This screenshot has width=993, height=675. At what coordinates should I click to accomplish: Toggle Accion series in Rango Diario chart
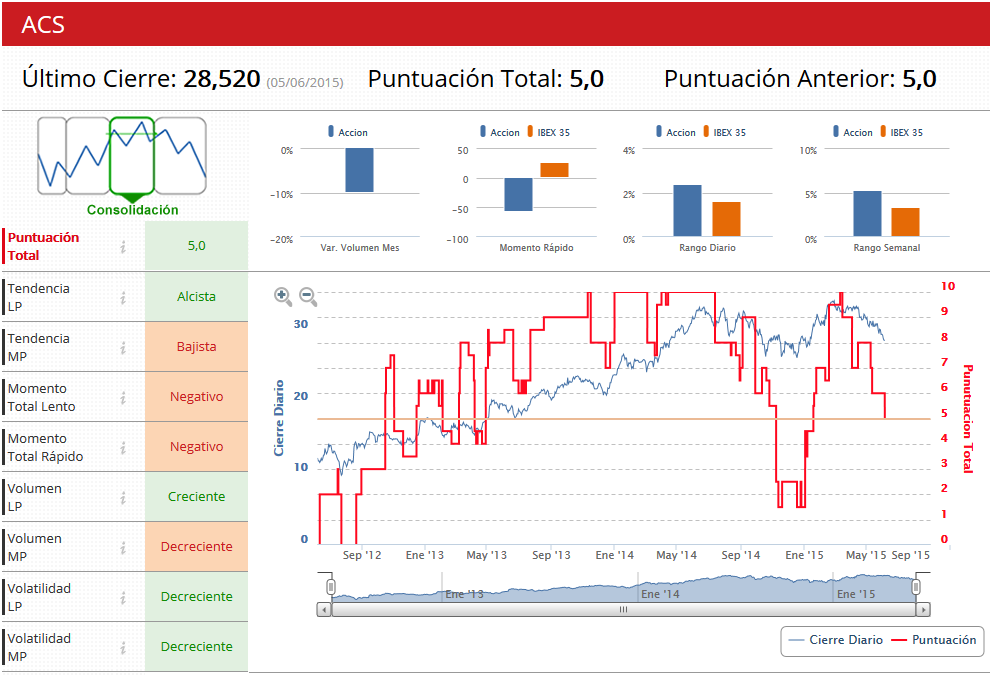click(676, 132)
